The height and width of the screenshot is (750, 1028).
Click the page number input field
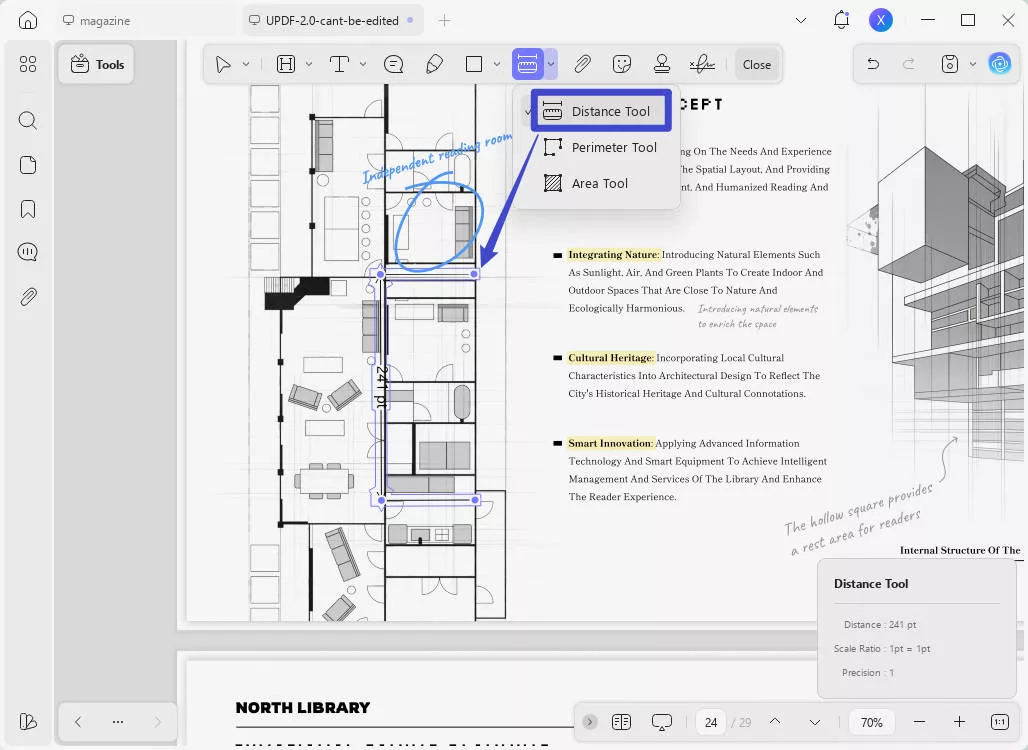tap(710, 721)
